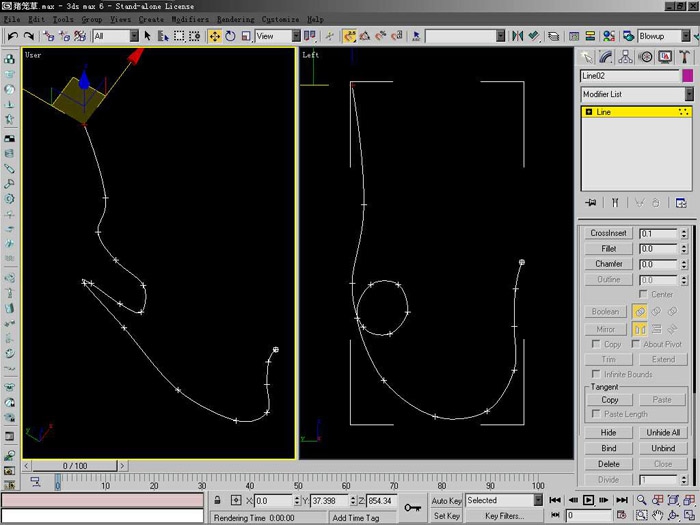The image size is (700, 525).
Task: Activate Select and Rotate tool
Action: 230,36
